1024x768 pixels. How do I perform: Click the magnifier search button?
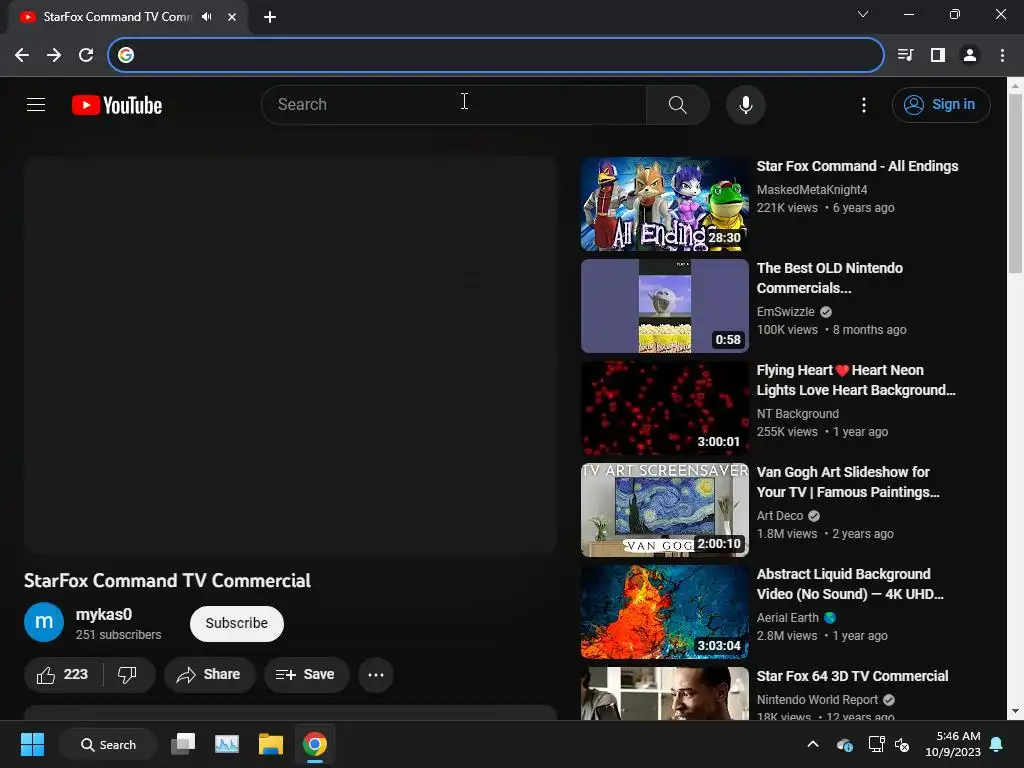tap(677, 104)
